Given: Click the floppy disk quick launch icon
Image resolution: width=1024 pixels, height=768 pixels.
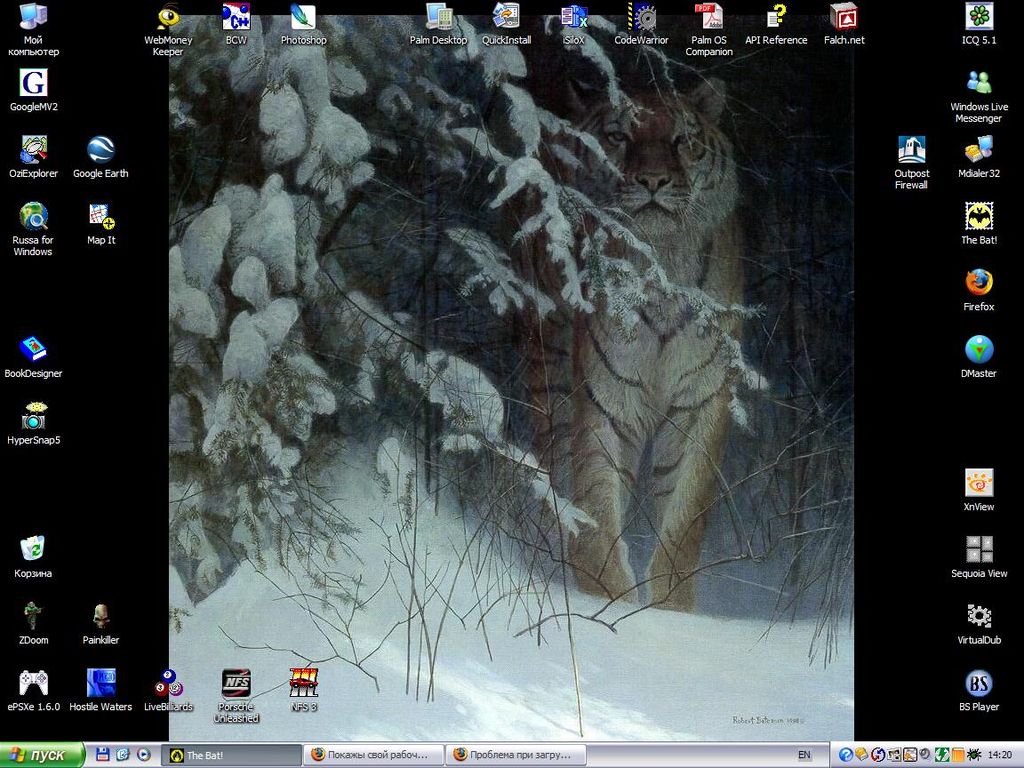Looking at the screenshot, I should pos(103,755).
